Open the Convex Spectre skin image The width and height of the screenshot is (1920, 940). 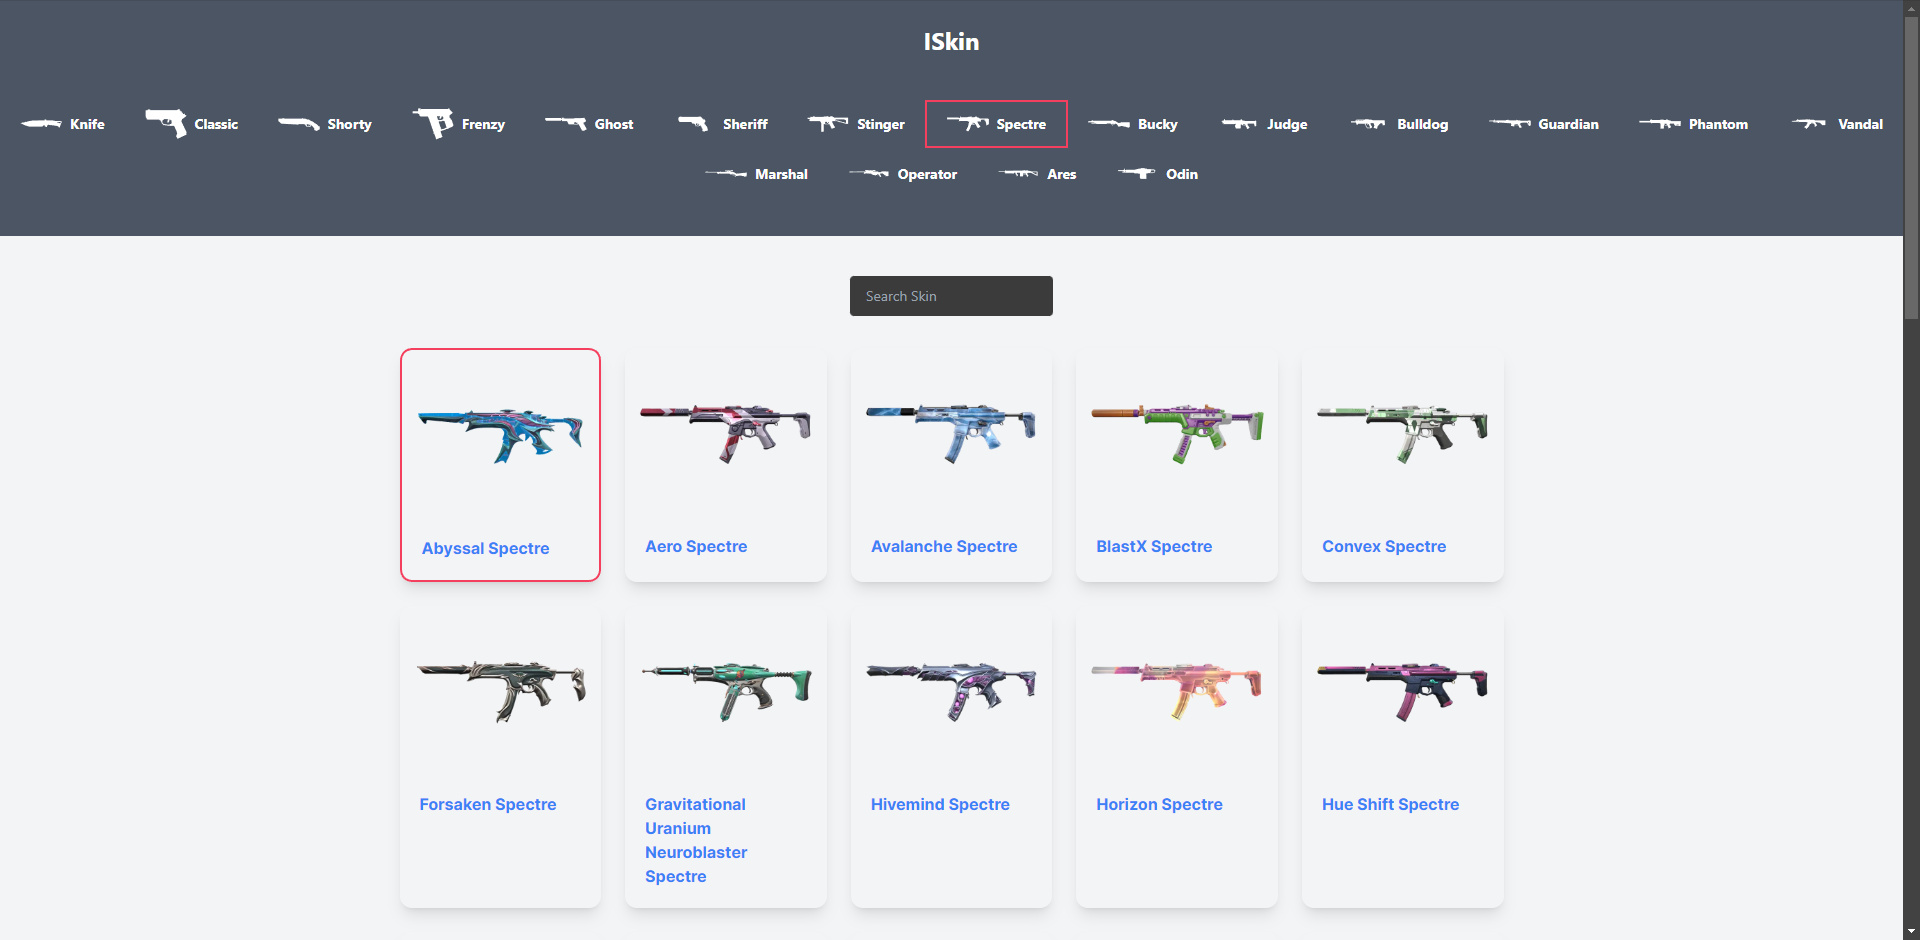tap(1402, 433)
